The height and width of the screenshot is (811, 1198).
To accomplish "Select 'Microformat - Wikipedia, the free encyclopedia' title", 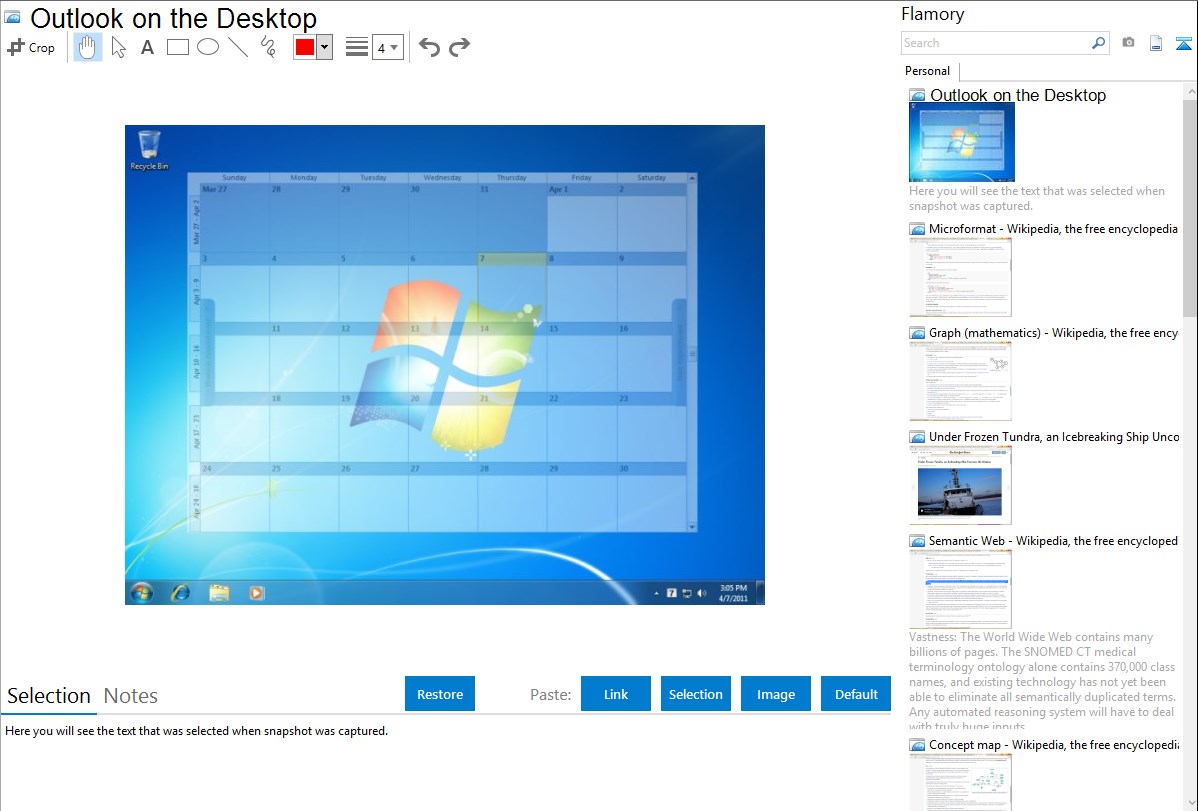I will 1054,229.
